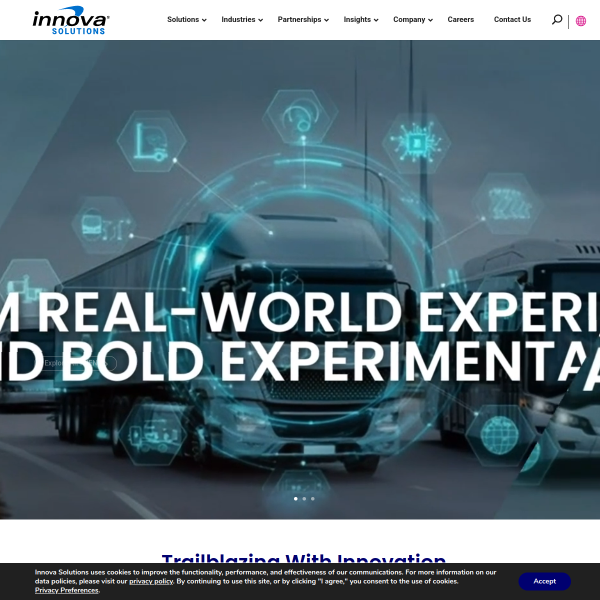
Task: Open the Solutions nav item
Action: 183,20
